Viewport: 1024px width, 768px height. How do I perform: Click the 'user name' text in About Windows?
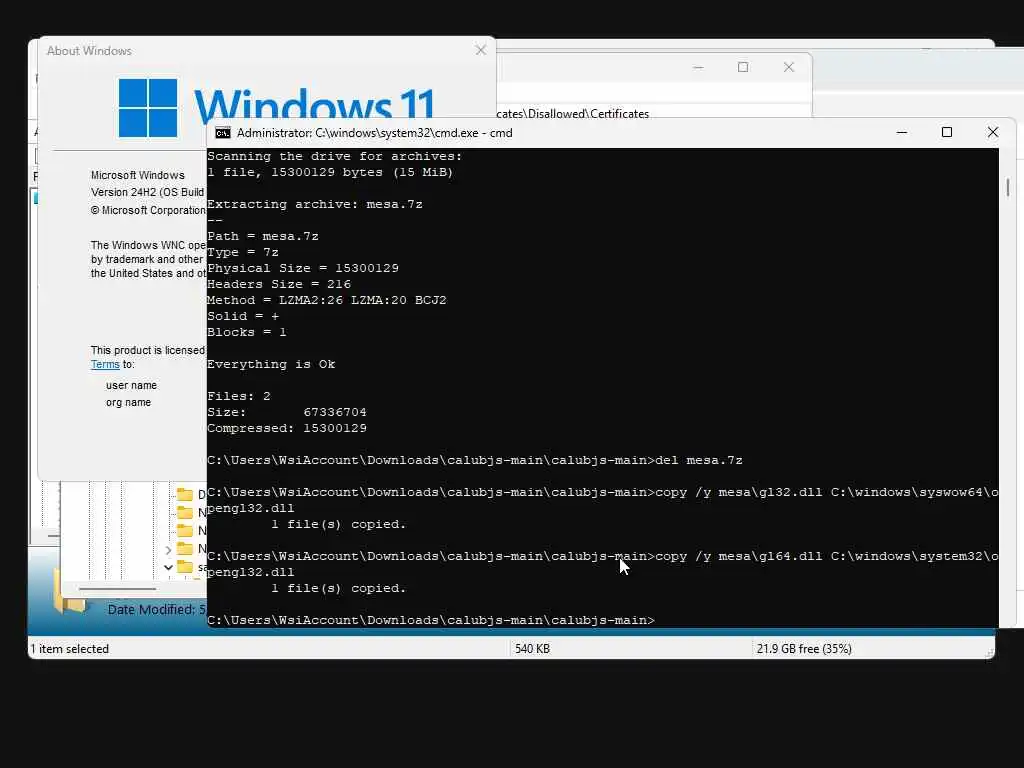click(x=131, y=385)
